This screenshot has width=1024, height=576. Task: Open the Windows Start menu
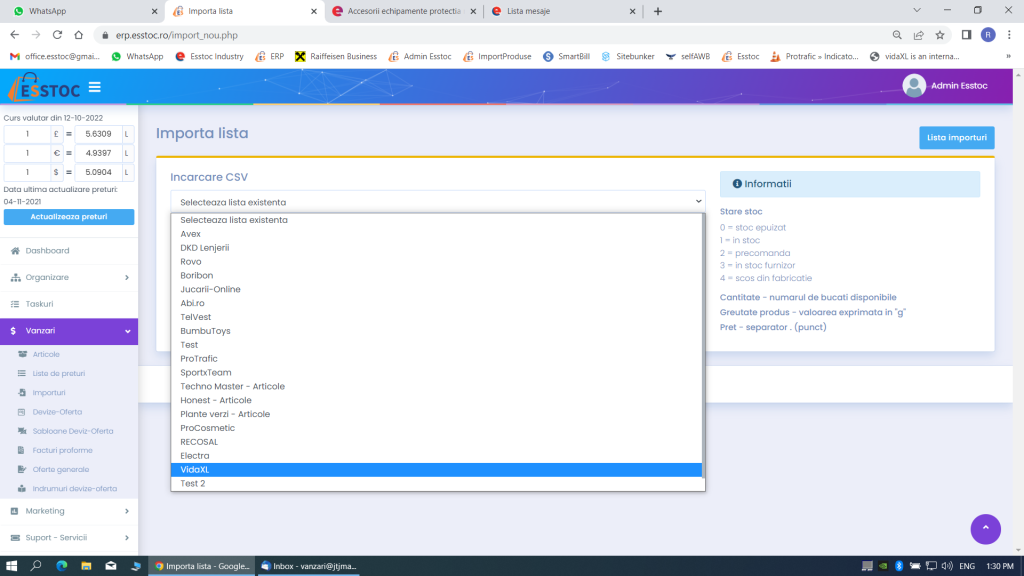coord(11,566)
